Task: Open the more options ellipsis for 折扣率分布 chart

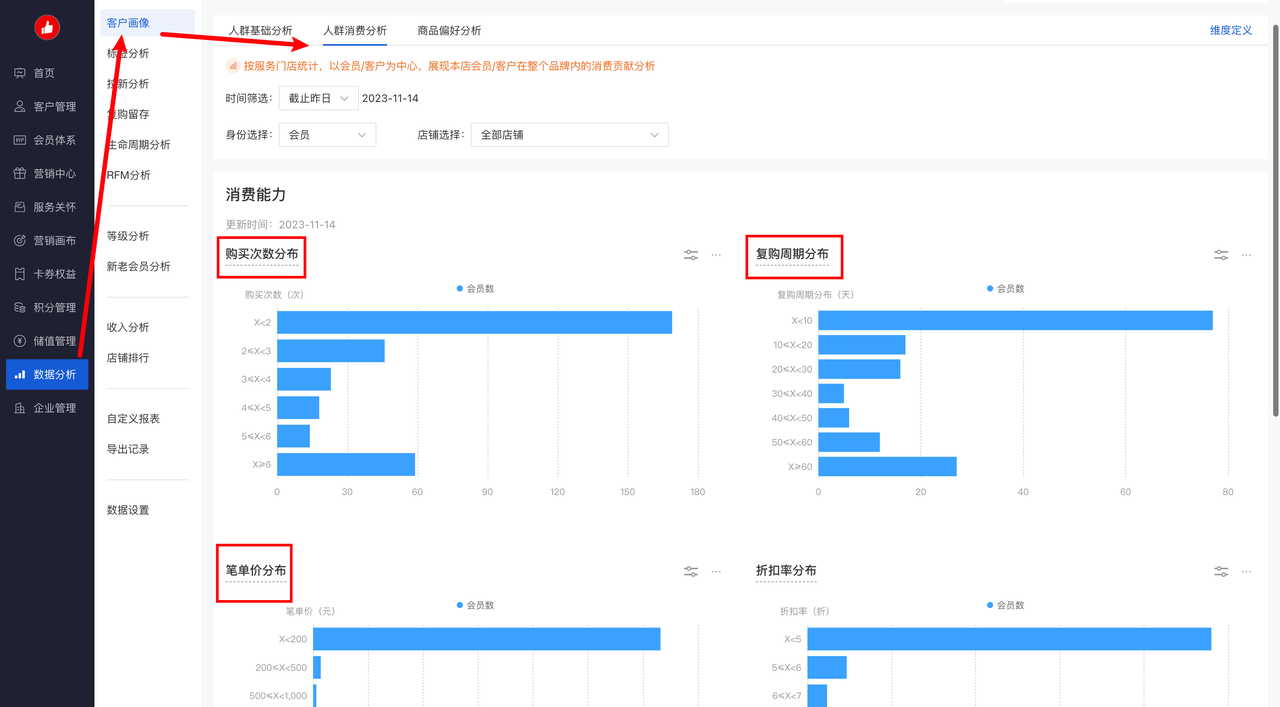Action: [x=1246, y=571]
